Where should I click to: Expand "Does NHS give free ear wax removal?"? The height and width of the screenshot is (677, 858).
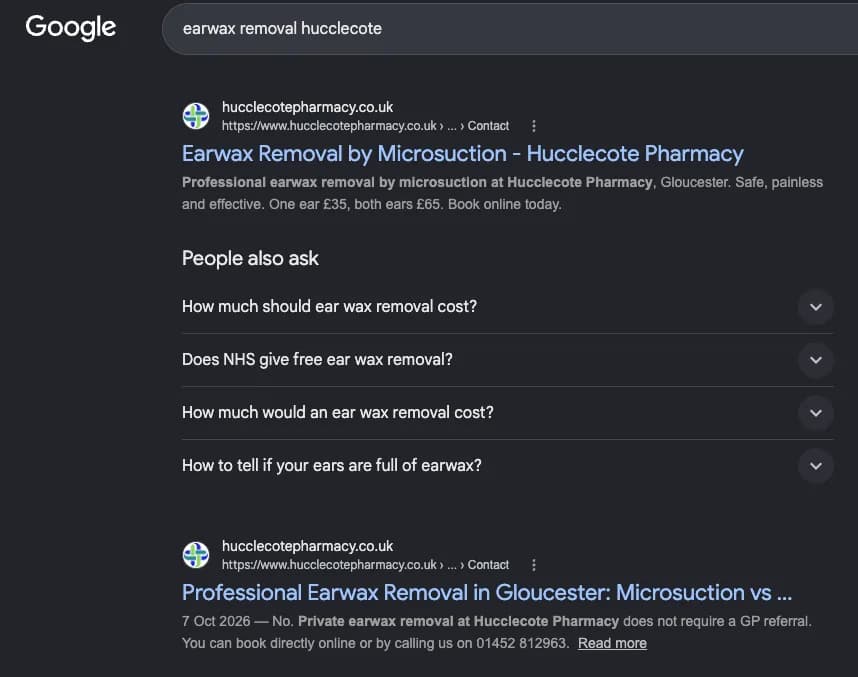507,360
